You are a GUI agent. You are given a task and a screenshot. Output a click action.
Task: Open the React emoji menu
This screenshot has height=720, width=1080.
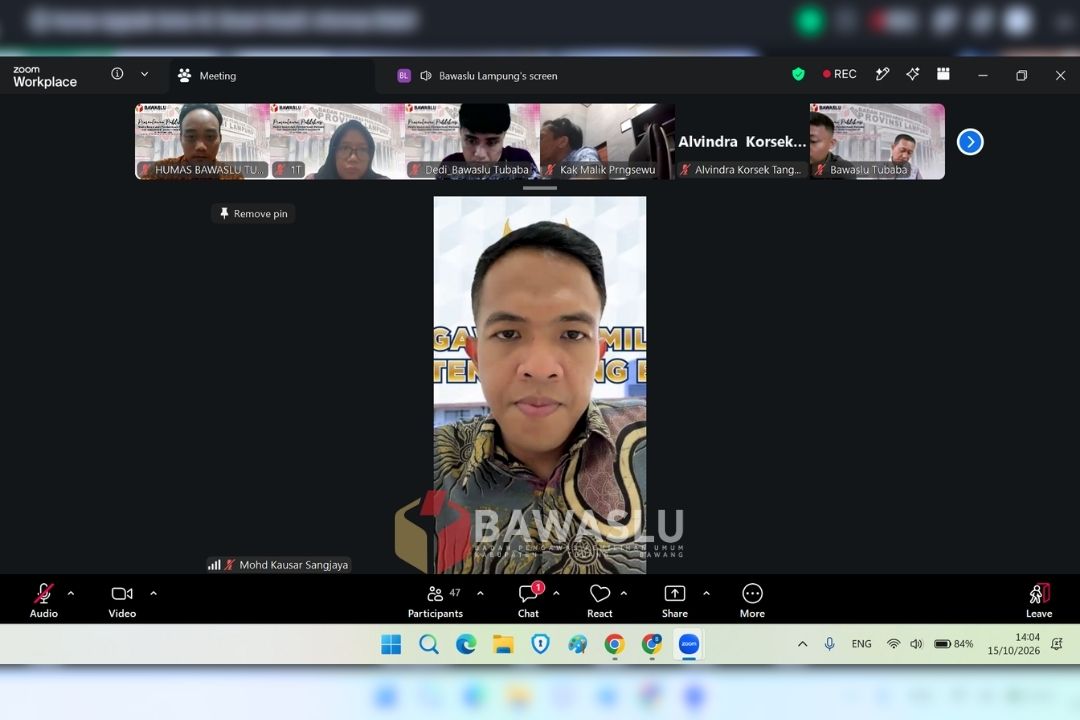pos(599,600)
